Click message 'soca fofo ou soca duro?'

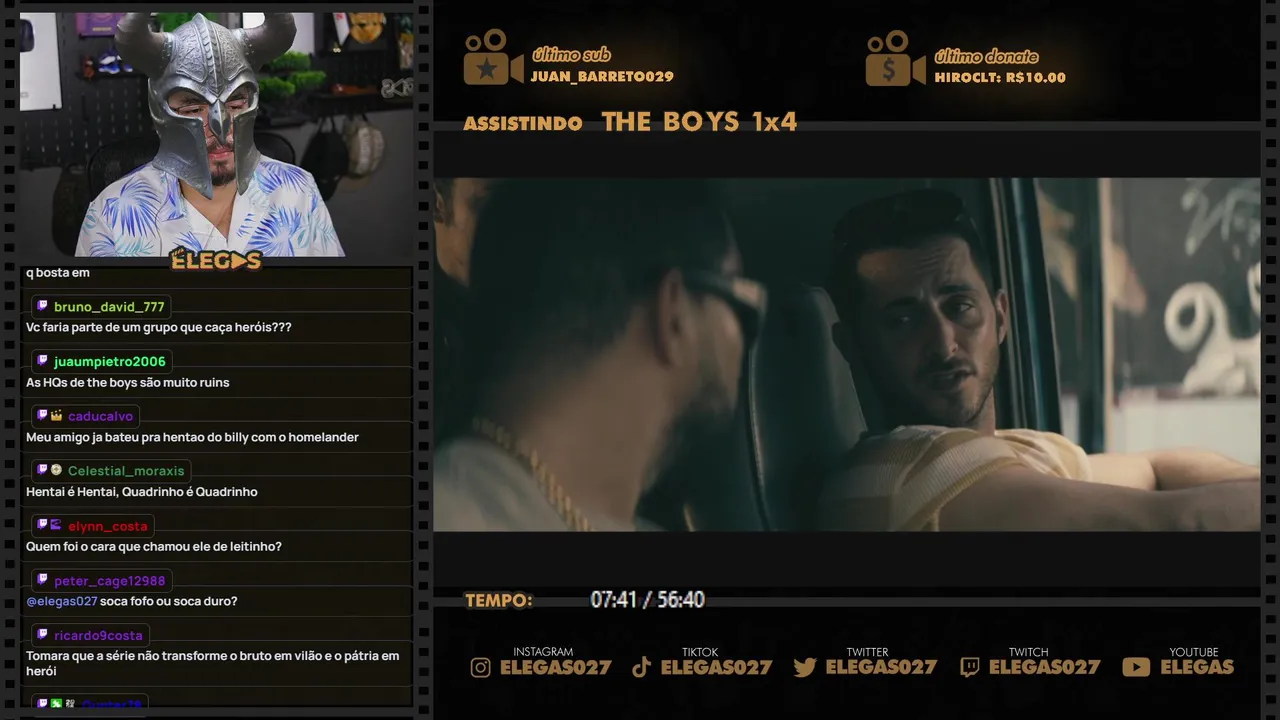click(168, 601)
